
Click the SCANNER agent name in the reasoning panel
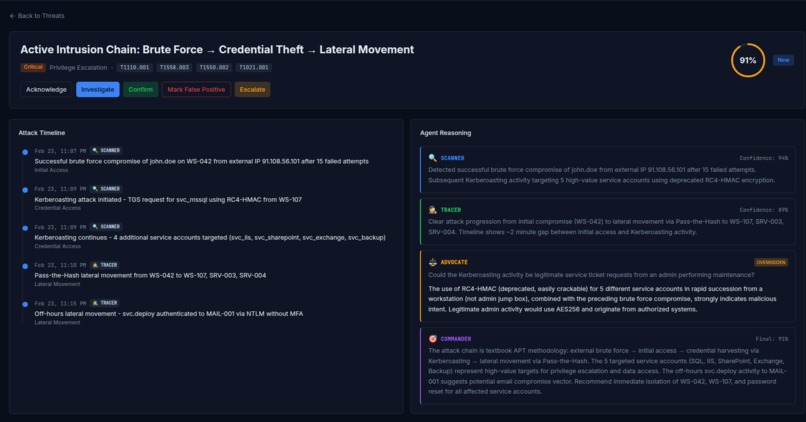click(x=452, y=158)
